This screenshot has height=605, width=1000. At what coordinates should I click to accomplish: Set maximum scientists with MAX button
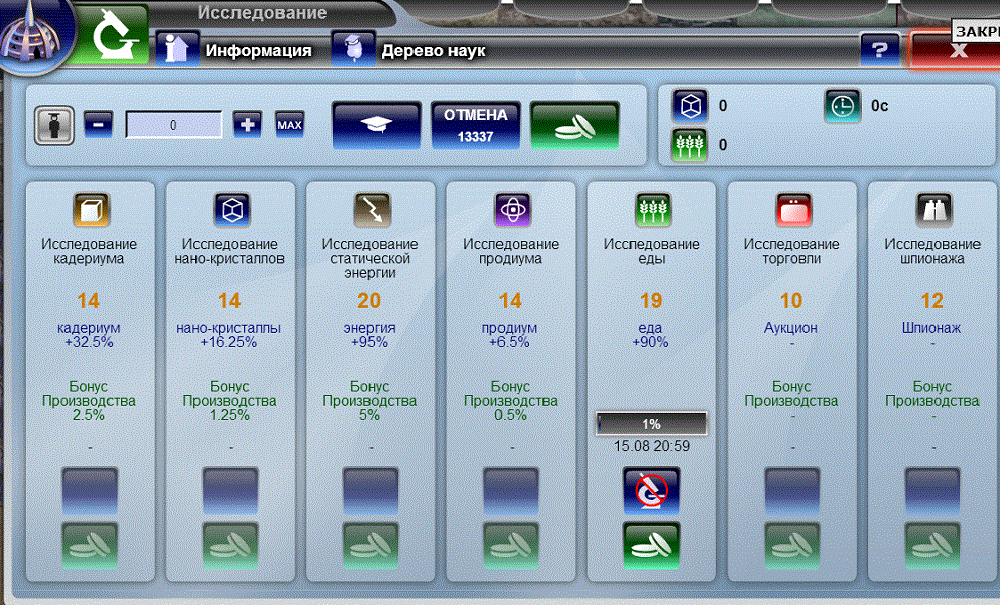(289, 125)
